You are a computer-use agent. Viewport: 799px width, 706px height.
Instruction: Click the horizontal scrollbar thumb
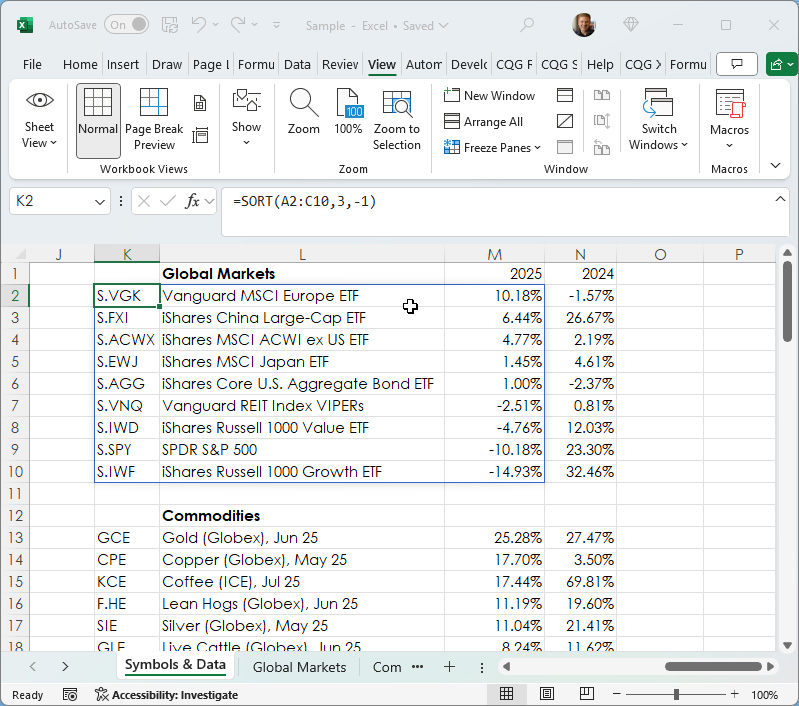coord(713,666)
